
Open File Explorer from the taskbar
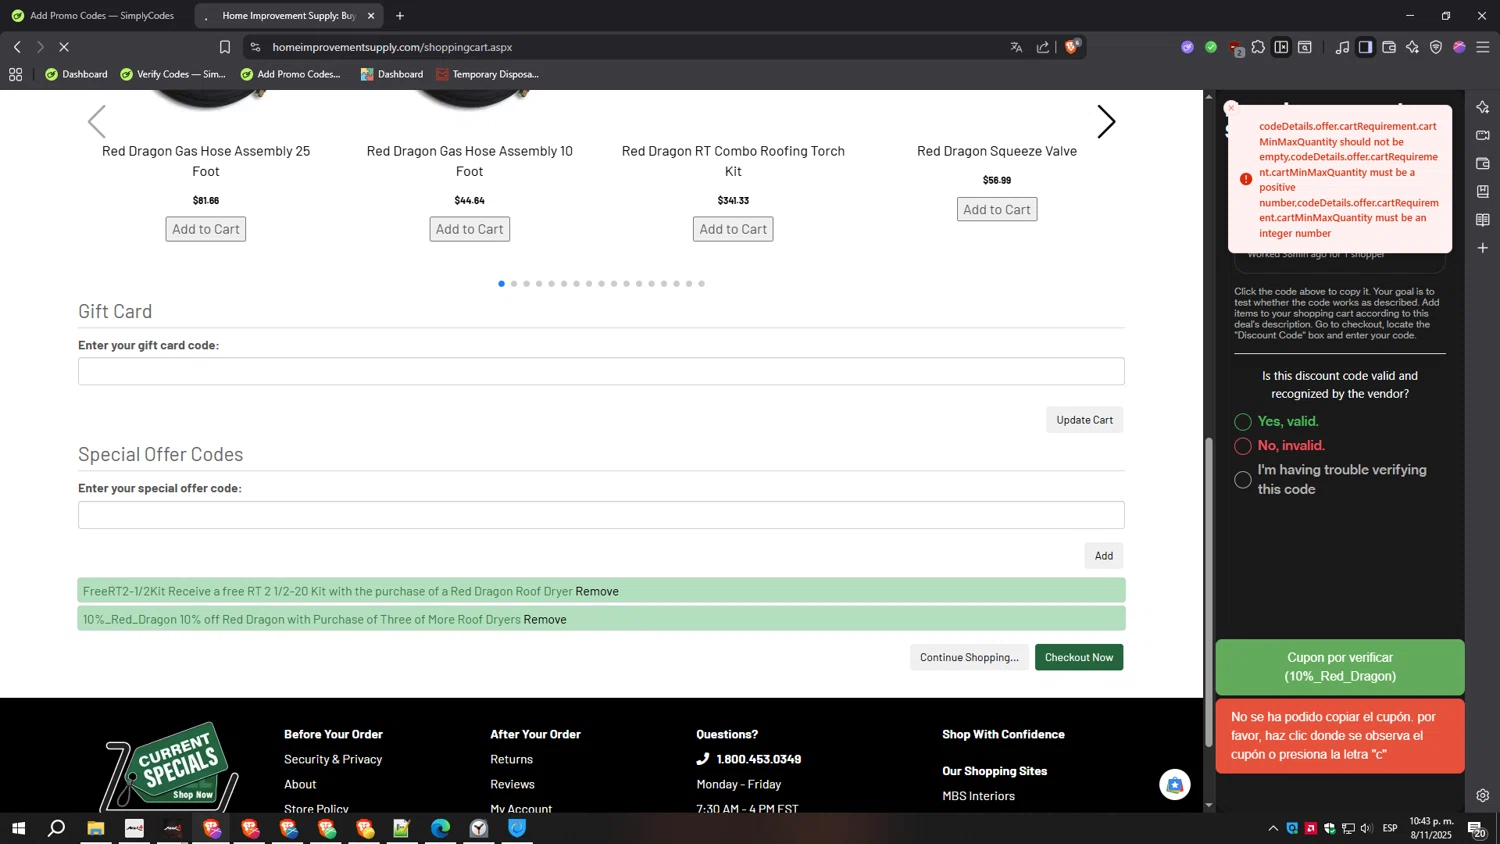[x=96, y=828]
